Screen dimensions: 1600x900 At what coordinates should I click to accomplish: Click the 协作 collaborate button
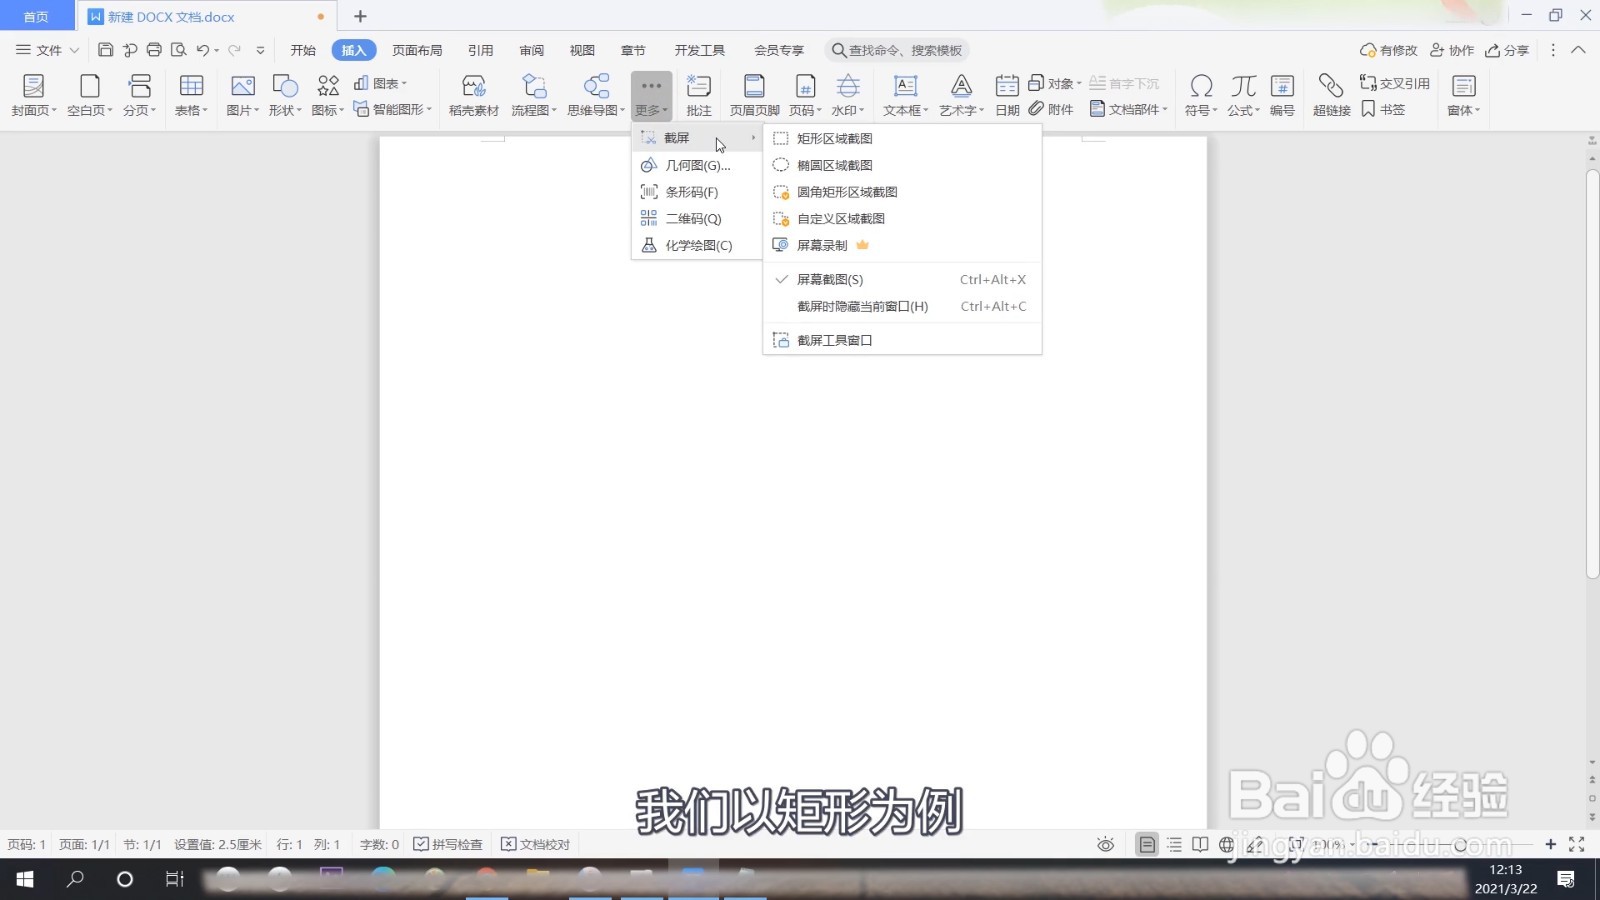click(x=1452, y=50)
